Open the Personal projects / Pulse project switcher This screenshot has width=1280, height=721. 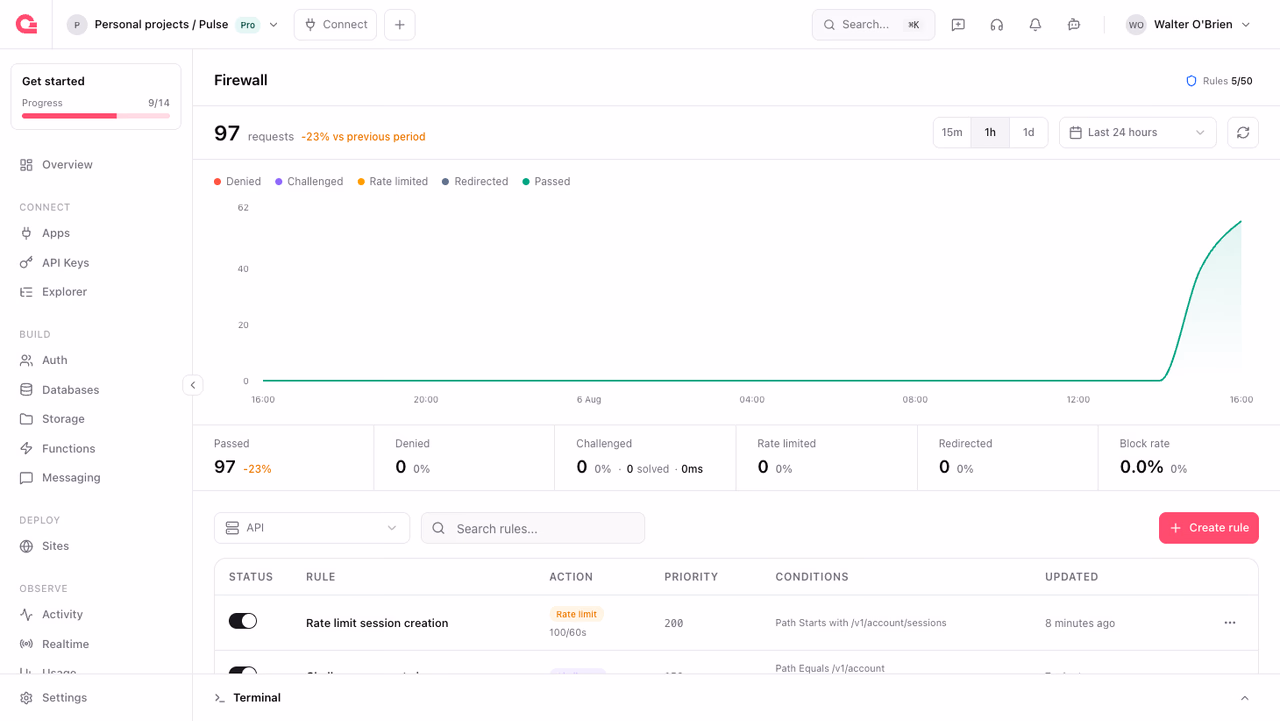(x=173, y=24)
